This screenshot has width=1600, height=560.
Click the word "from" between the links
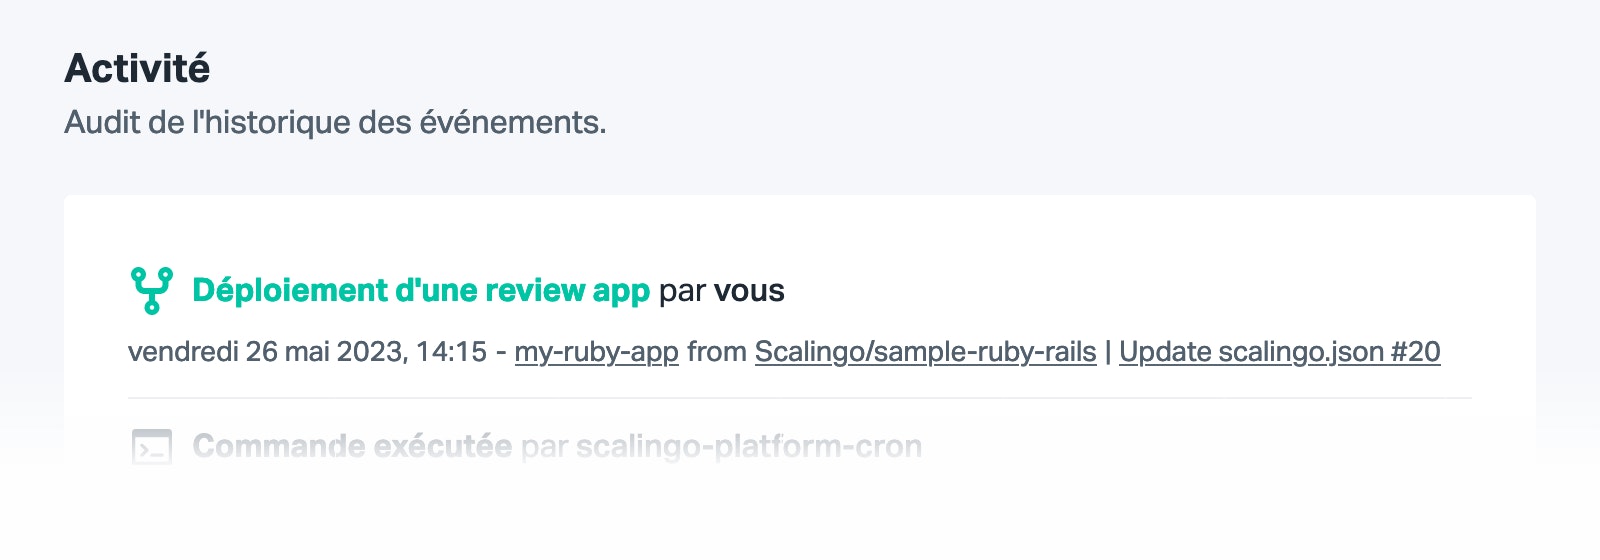tap(717, 352)
